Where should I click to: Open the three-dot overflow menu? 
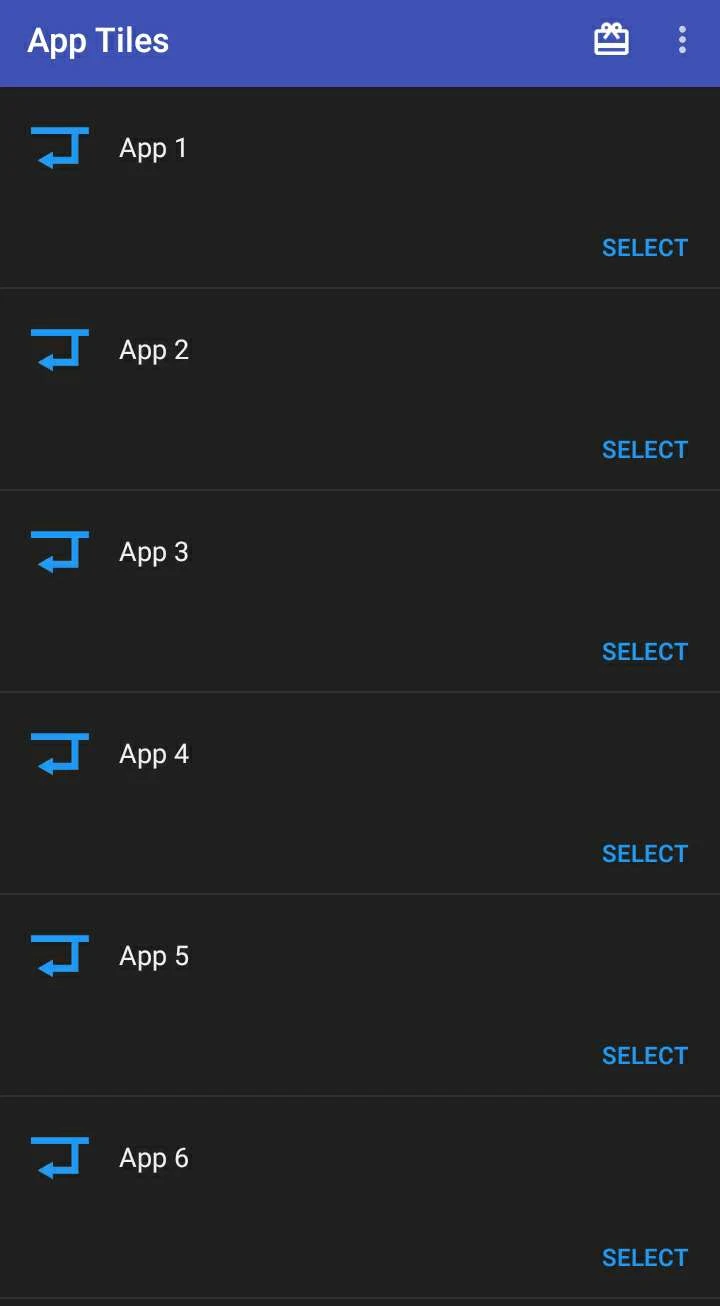[682, 40]
